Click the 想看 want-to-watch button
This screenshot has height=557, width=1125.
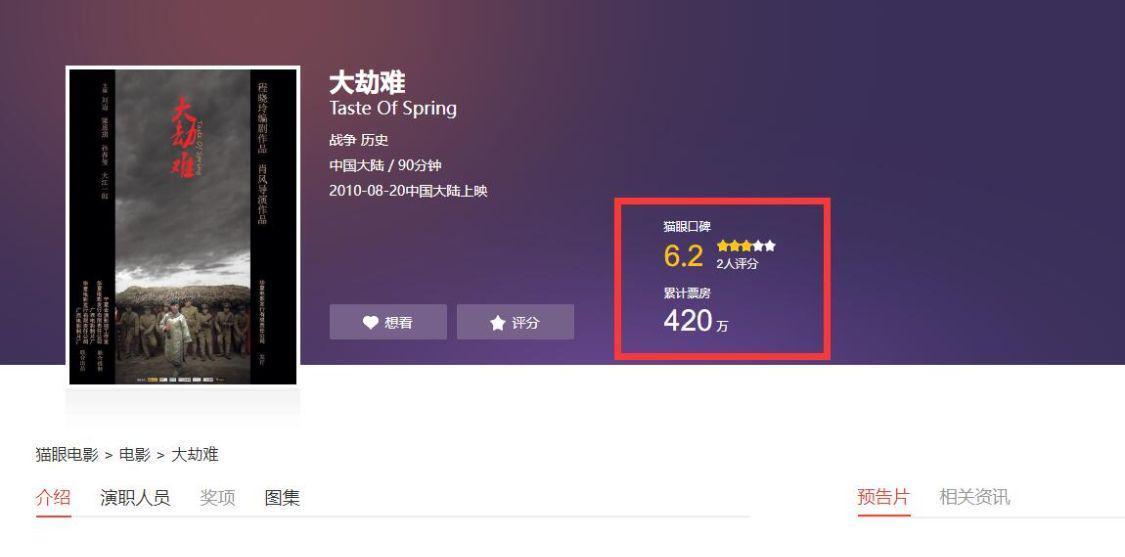pos(388,322)
